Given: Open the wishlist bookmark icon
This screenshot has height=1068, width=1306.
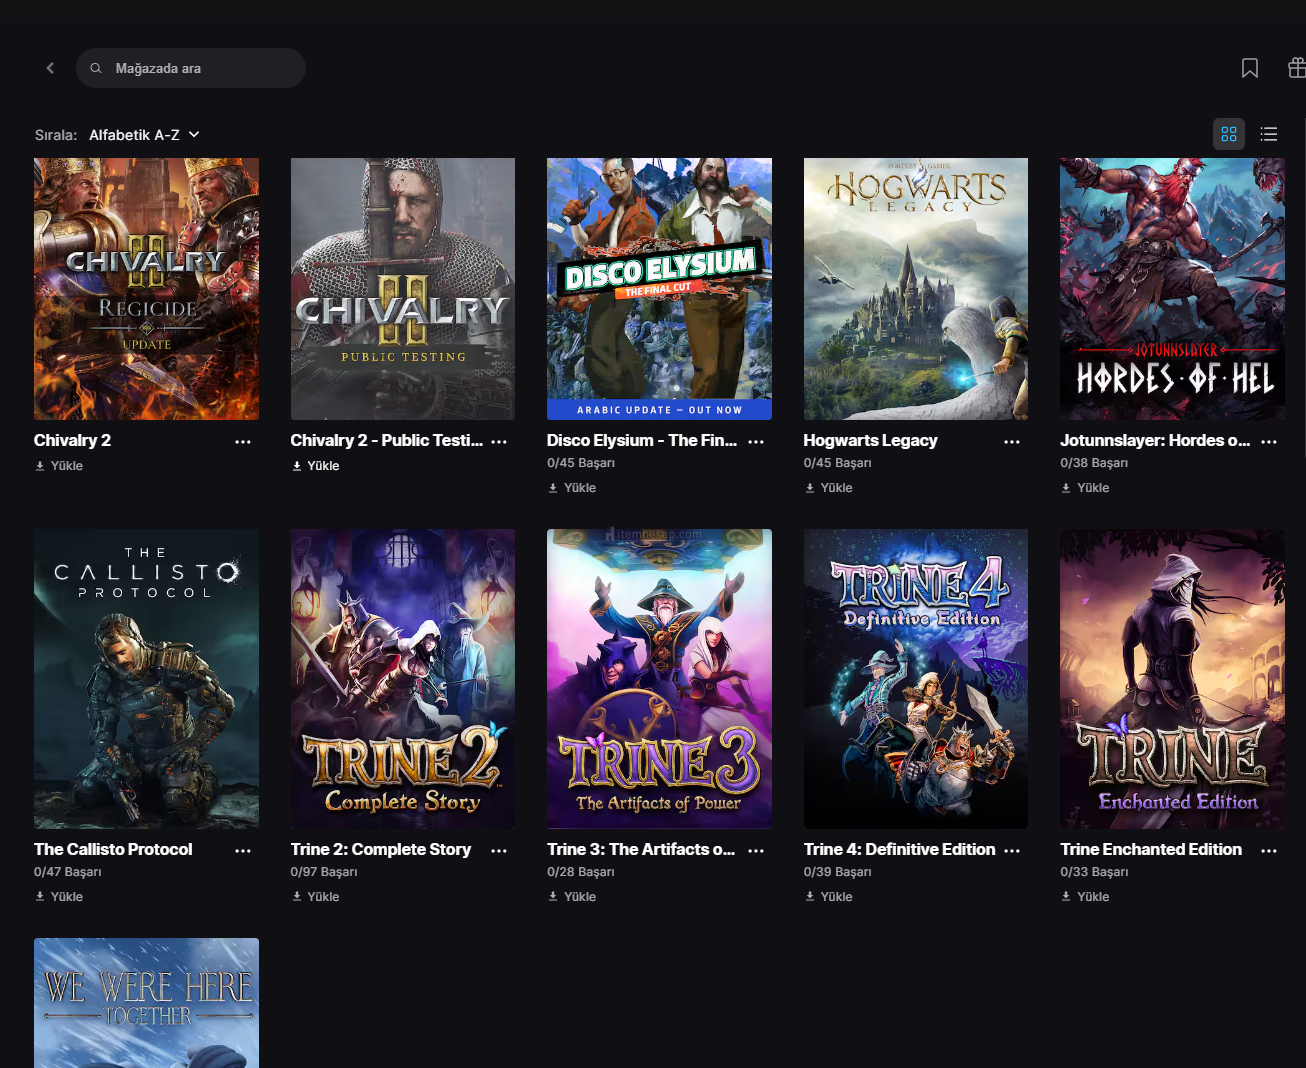Looking at the screenshot, I should pos(1249,68).
